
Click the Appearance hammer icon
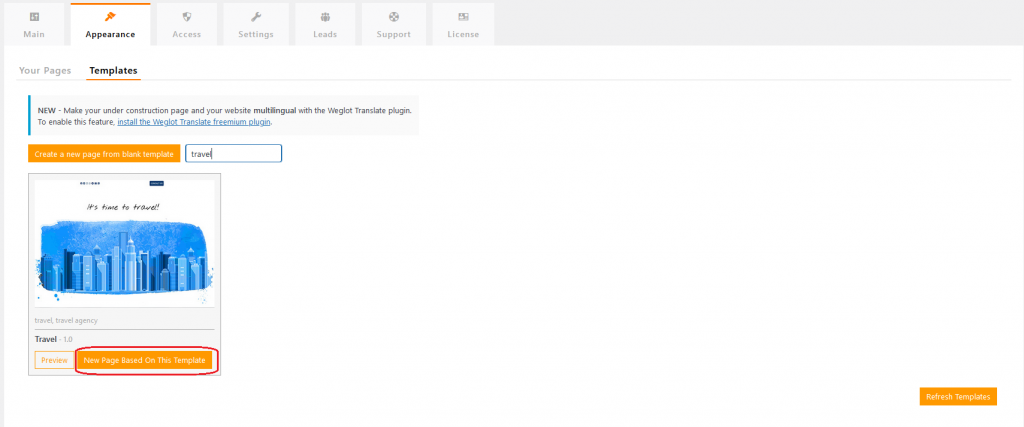110,17
